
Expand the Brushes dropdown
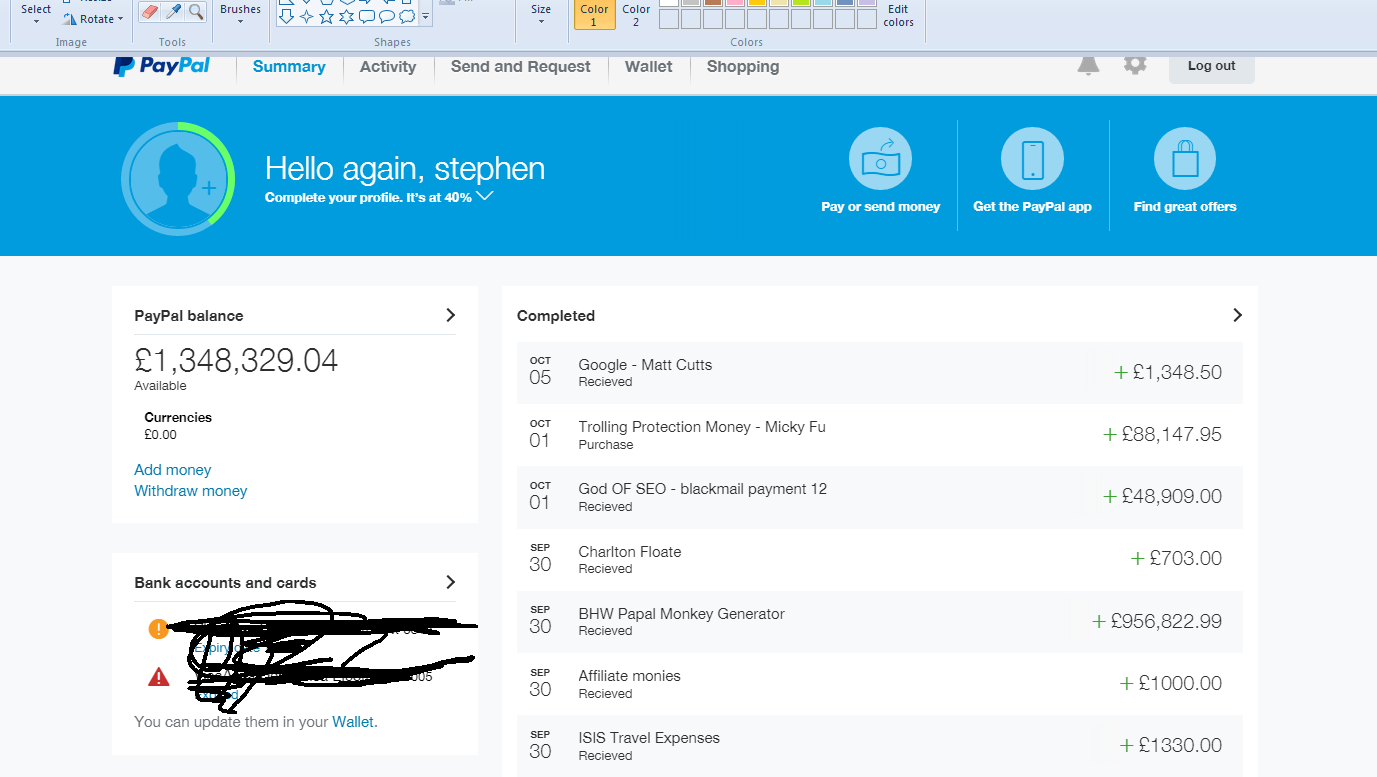click(x=240, y=12)
